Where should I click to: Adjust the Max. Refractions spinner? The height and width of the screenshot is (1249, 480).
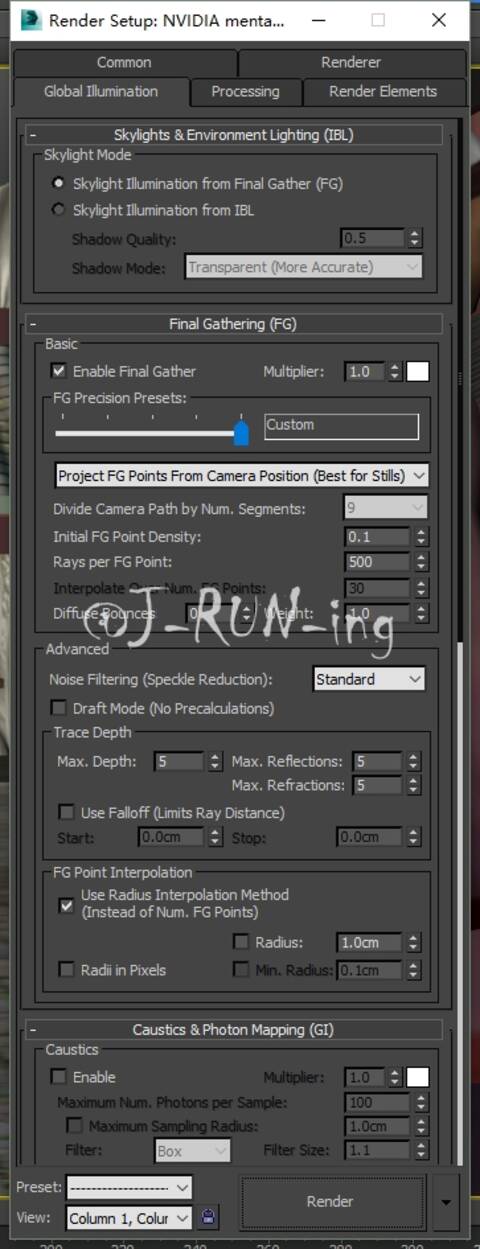tap(414, 785)
